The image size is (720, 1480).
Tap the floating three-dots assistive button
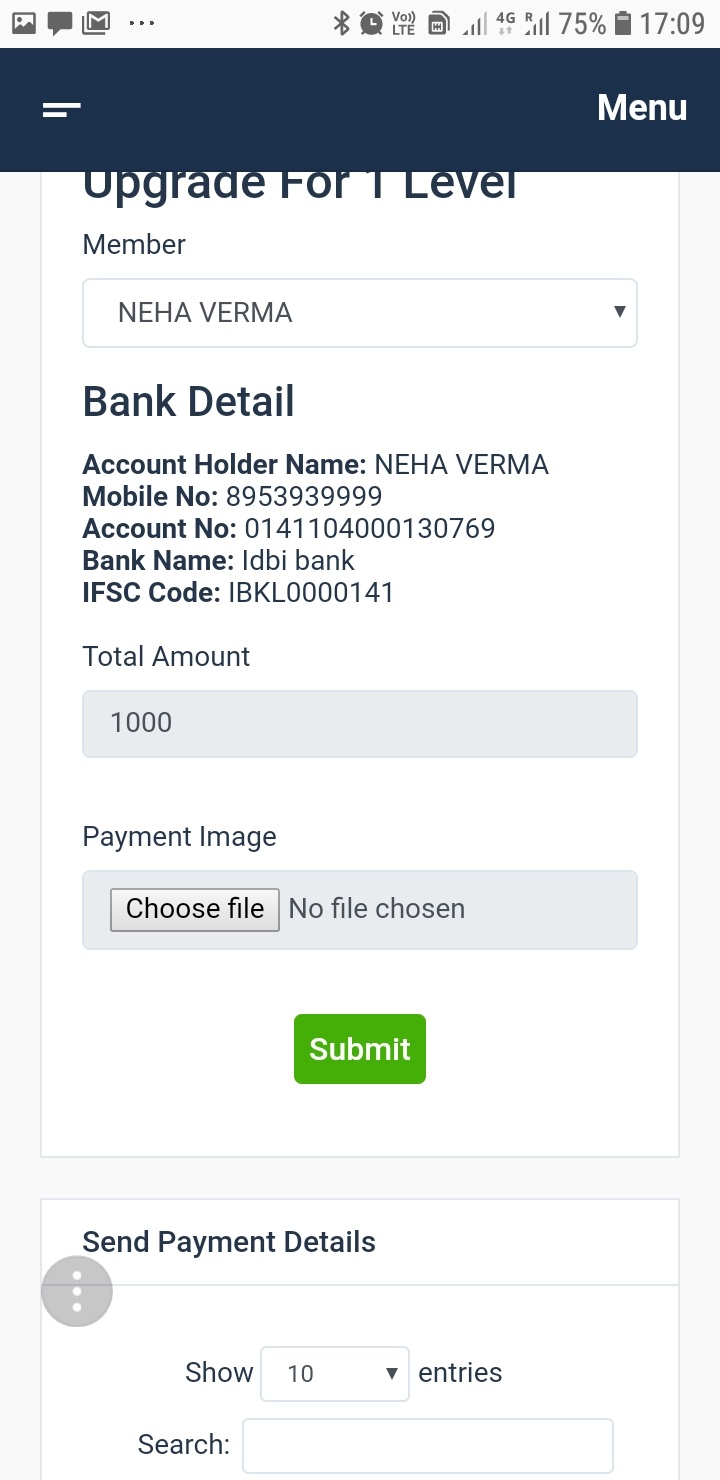77,1291
